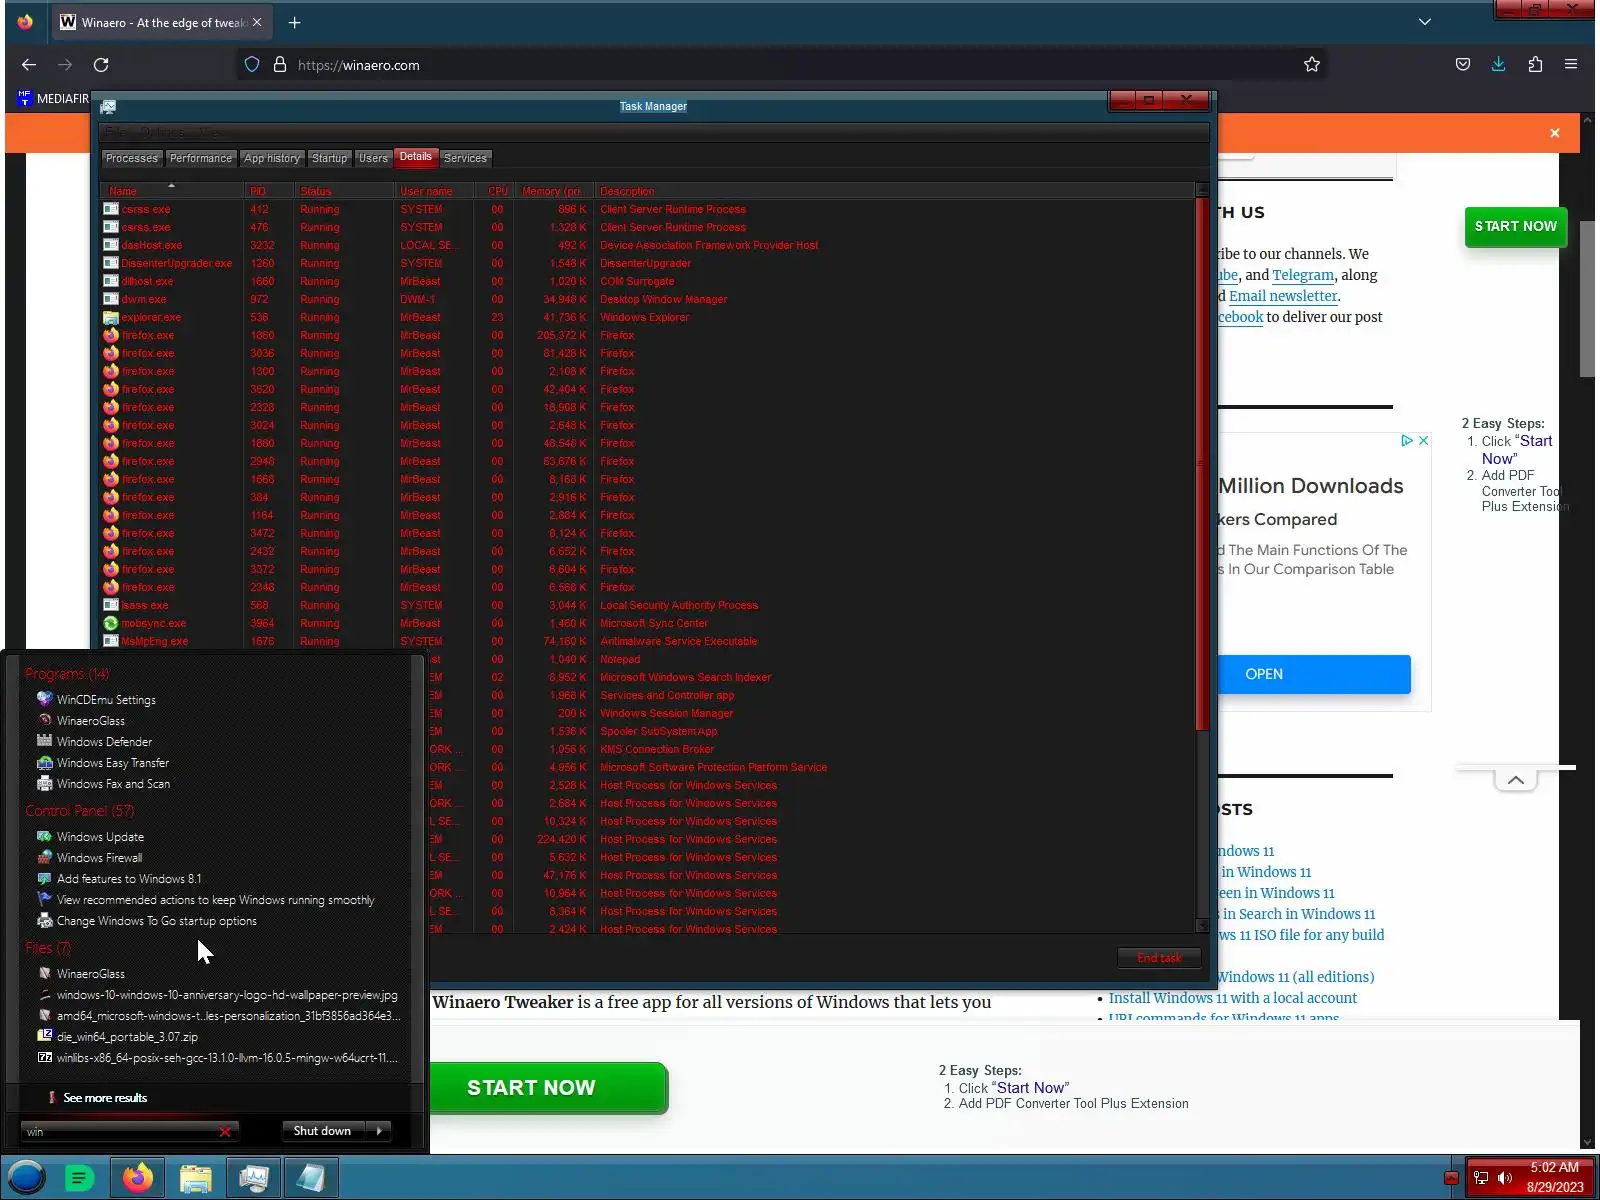This screenshot has width=1600, height=1200.
Task: Sort processes by the PID column
Action: click(269, 191)
